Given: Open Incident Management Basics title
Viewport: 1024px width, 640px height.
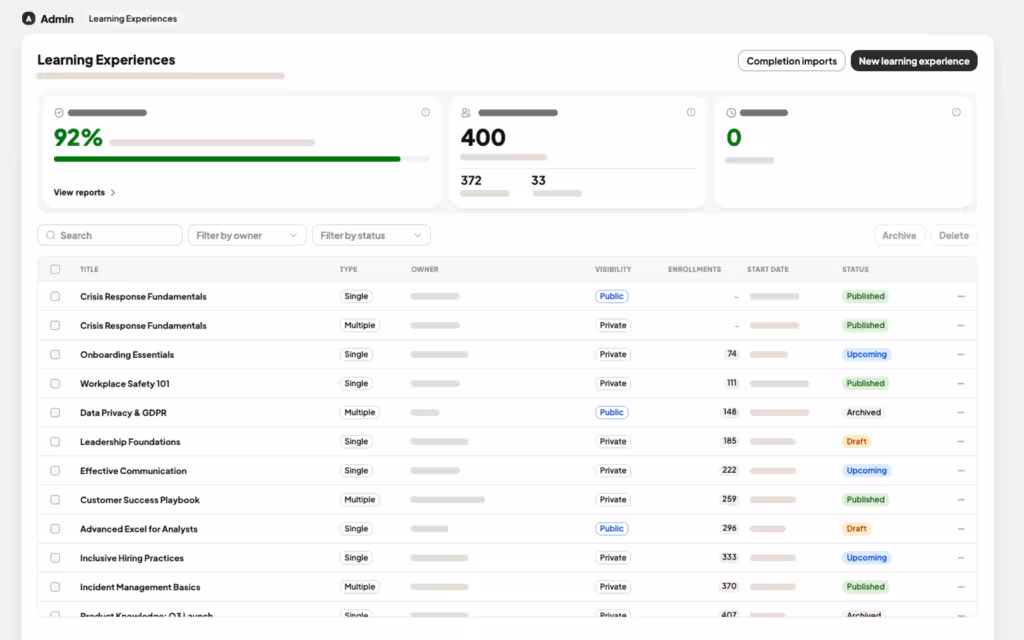Looking at the screenshot, I should coord(140,587).
